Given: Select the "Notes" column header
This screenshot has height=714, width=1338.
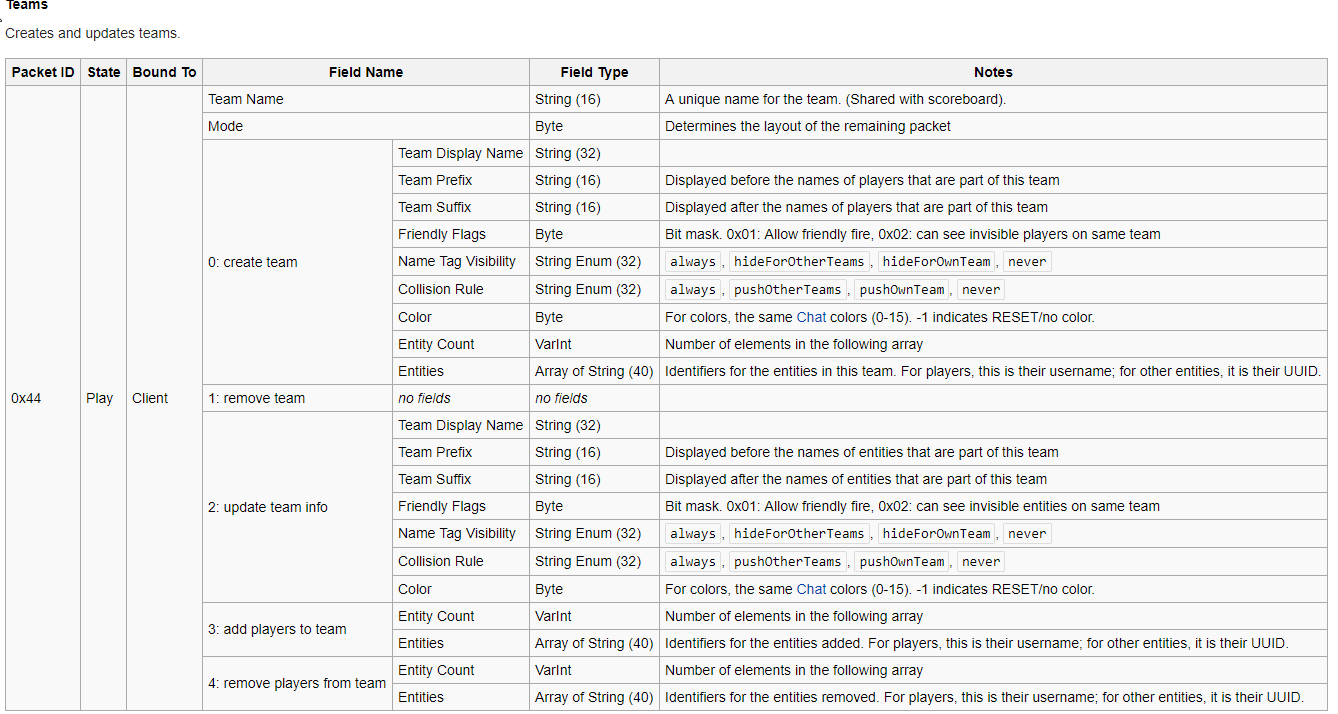Looking at the screenshot, I should pos(993,72).
